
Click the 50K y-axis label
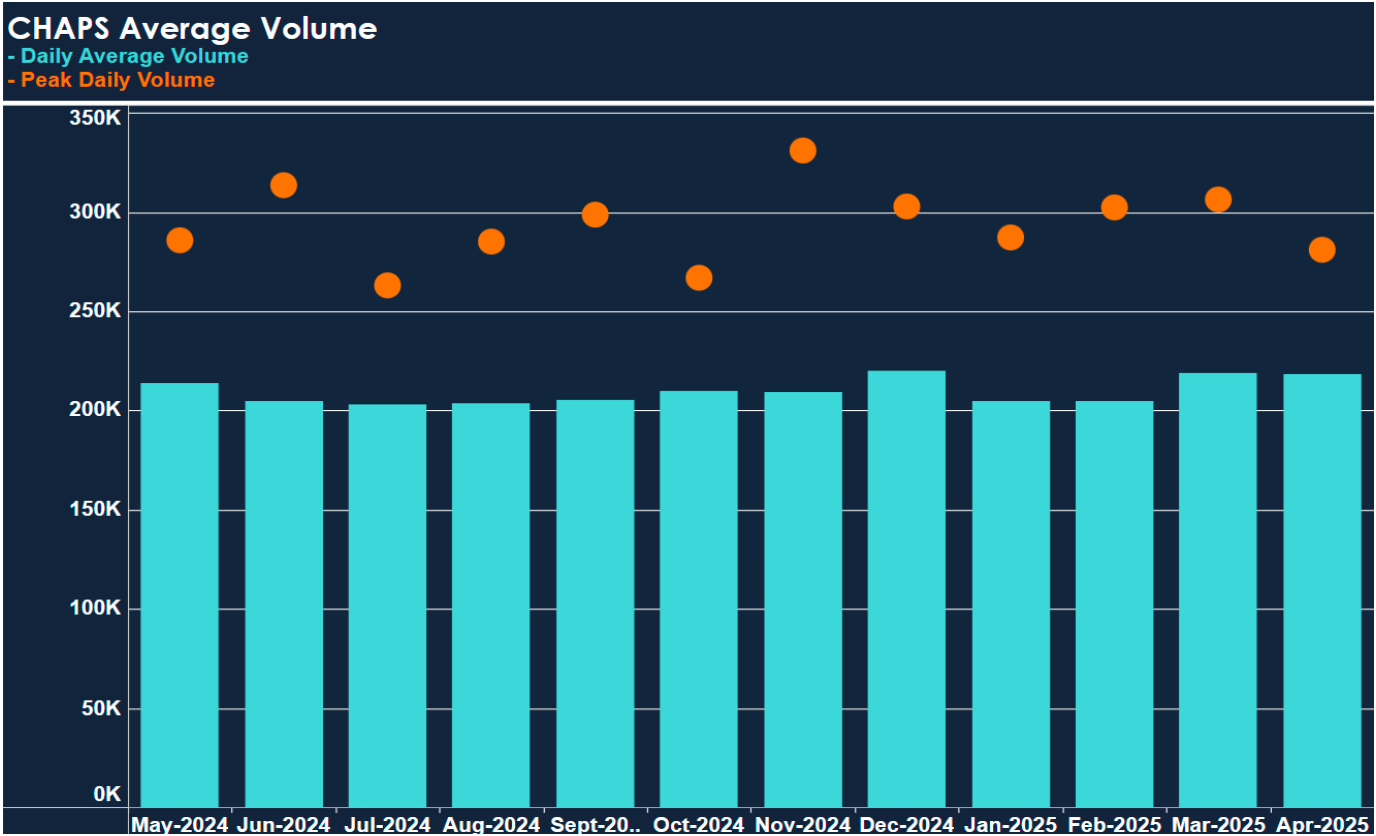pyautogui.click(x=101, y=708)
